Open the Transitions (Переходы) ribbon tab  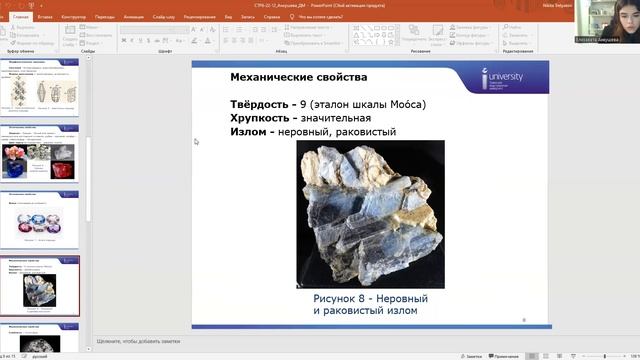click(x=104, y=17)
